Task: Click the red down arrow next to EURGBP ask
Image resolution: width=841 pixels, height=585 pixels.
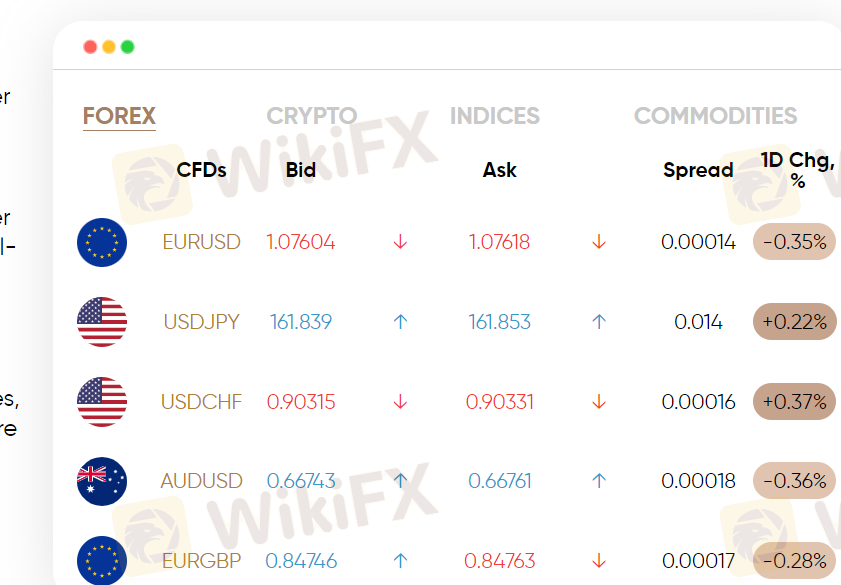Action: [x=599, y=561]
